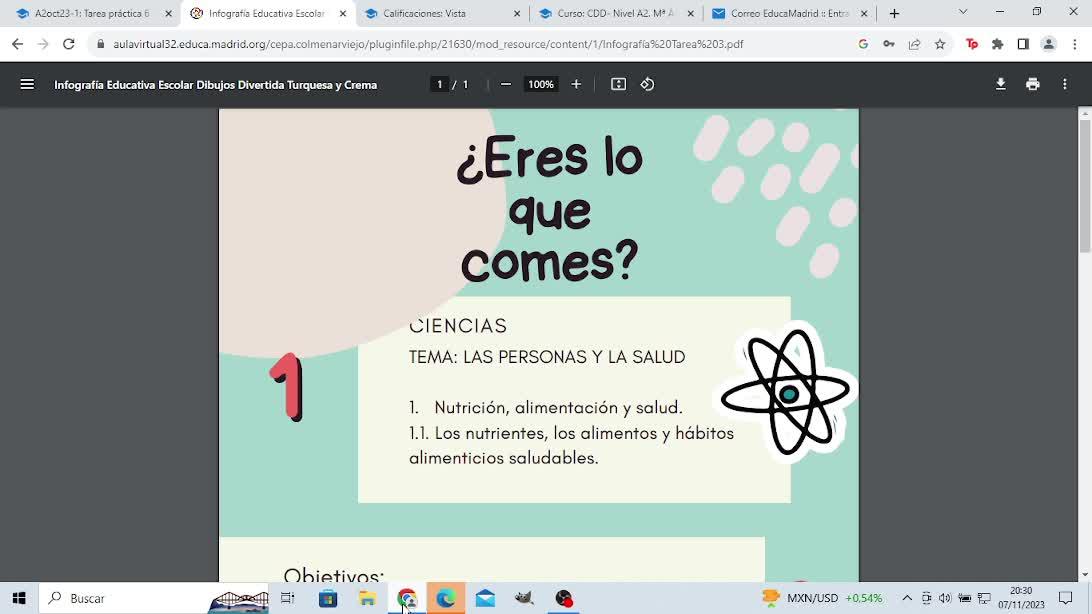Click the Nutrición, alimentación y salud line

coord(546,407)
